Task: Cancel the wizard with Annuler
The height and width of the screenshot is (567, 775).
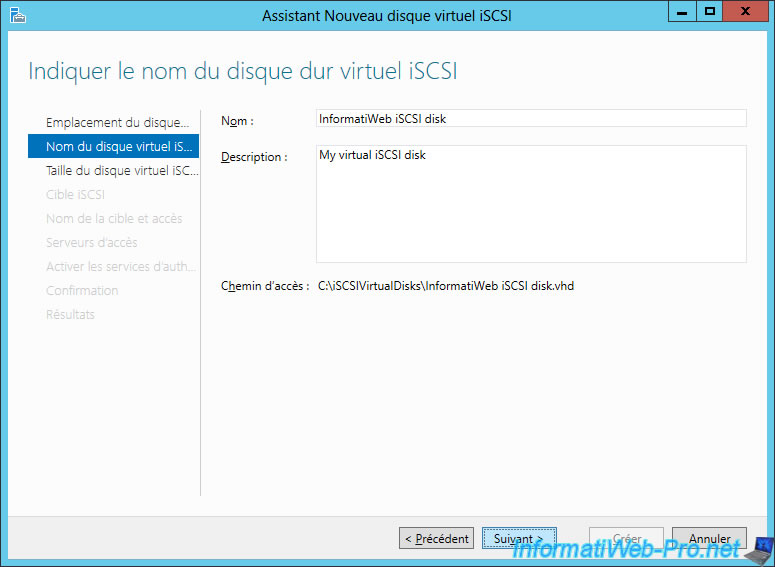Action: [x=709, y=538]
